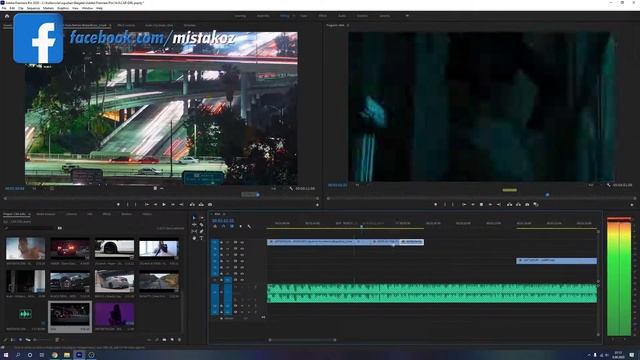Select the green audio clip on timeline
The height and width of the screenshot is (360, 640).
(x=432, y=293)
